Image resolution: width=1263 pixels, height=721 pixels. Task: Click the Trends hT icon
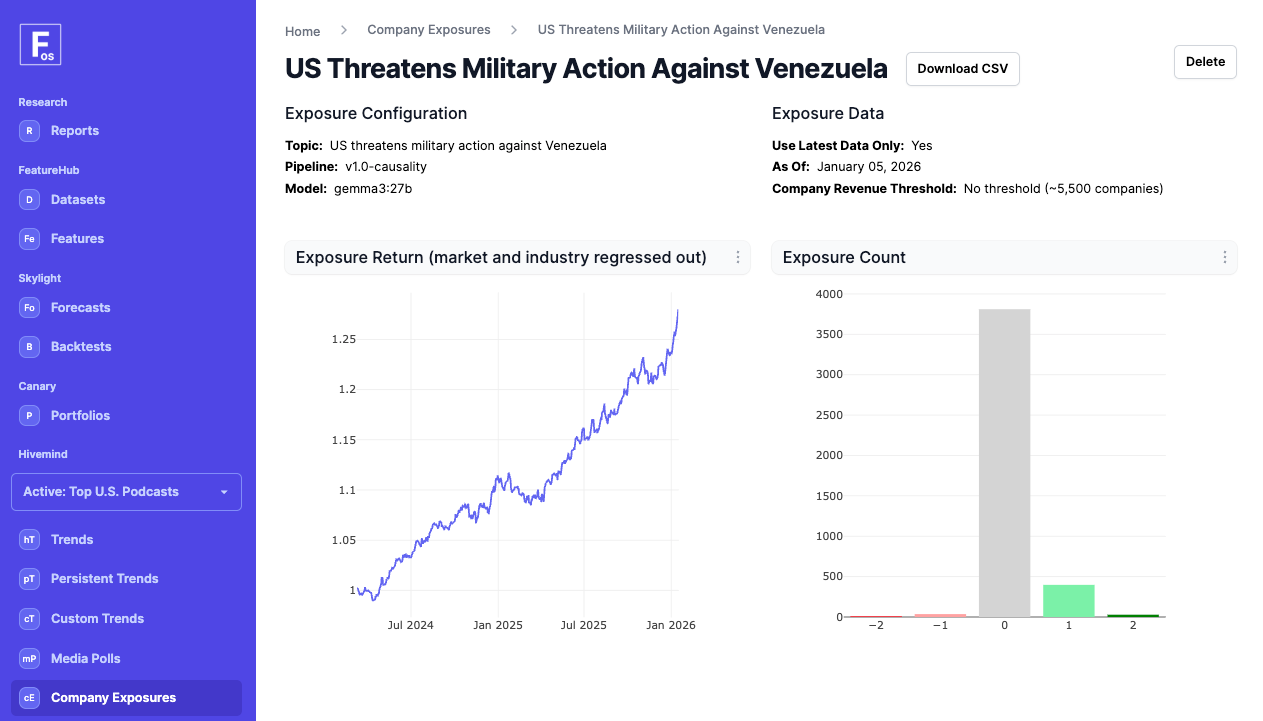pos(30,540)
